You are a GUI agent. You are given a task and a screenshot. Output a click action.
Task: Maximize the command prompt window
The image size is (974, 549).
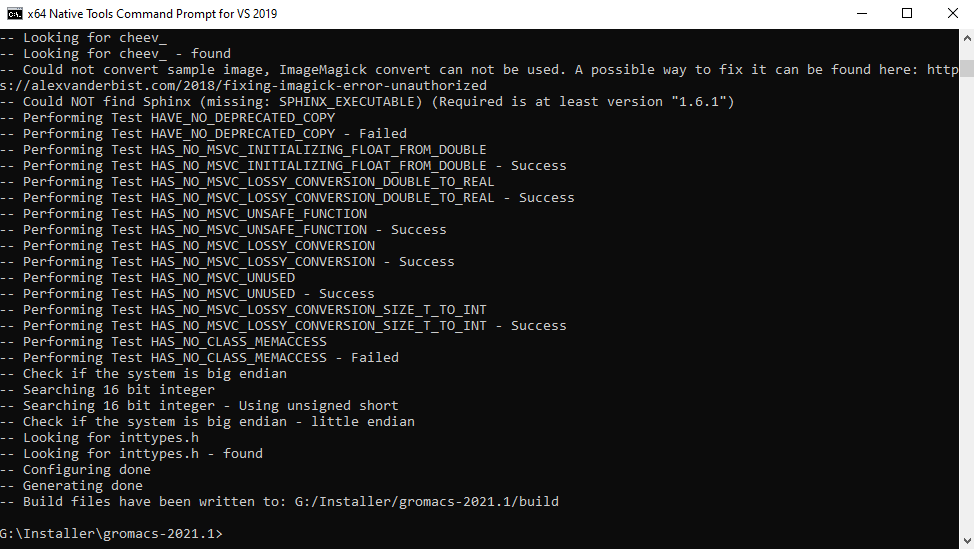907,14
